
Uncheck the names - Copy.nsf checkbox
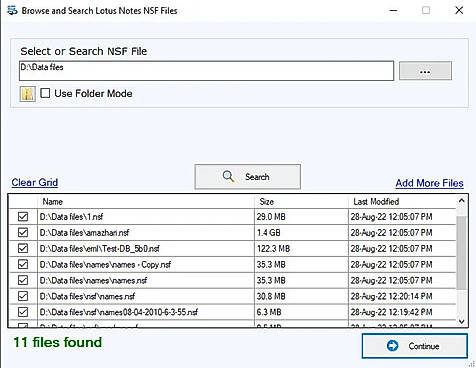pyautogui.click(x=23, y=264)
